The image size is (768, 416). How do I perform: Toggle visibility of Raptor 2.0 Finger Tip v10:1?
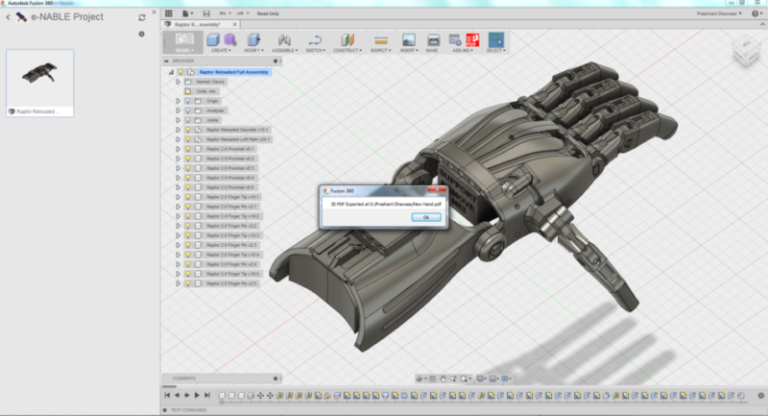tap(188, 197)
